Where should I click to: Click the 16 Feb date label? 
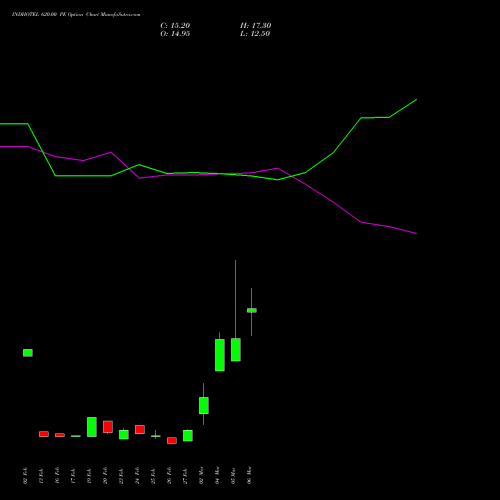[57, 476]
